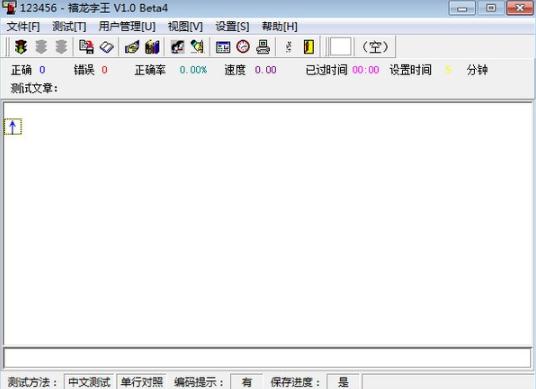This screenshot has width=536, height=389.
Task: Open the 测试[T] menu
Action: click(69, 26)
